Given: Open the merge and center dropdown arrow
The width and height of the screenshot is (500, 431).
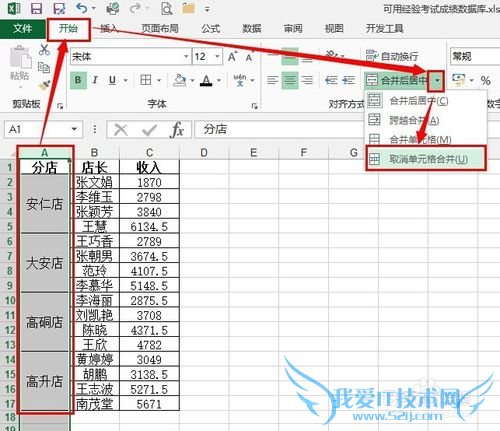Looking at the screenshot, I should [x=437, y=80].
